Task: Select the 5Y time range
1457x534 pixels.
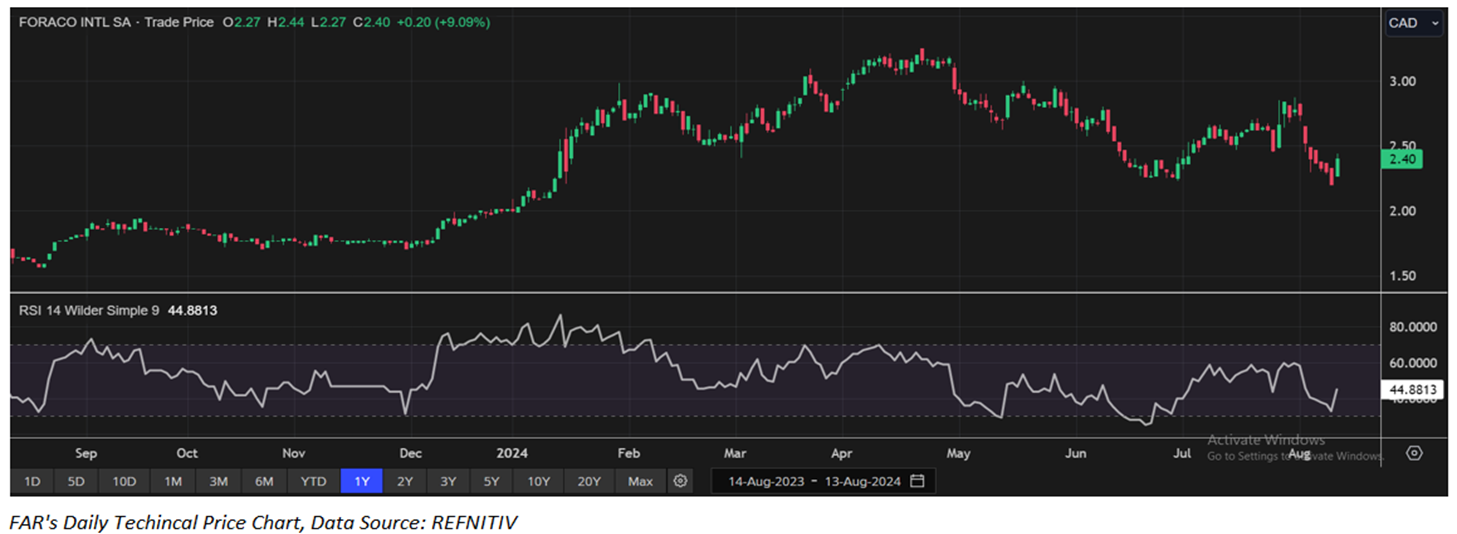Action: coord(491,481)
